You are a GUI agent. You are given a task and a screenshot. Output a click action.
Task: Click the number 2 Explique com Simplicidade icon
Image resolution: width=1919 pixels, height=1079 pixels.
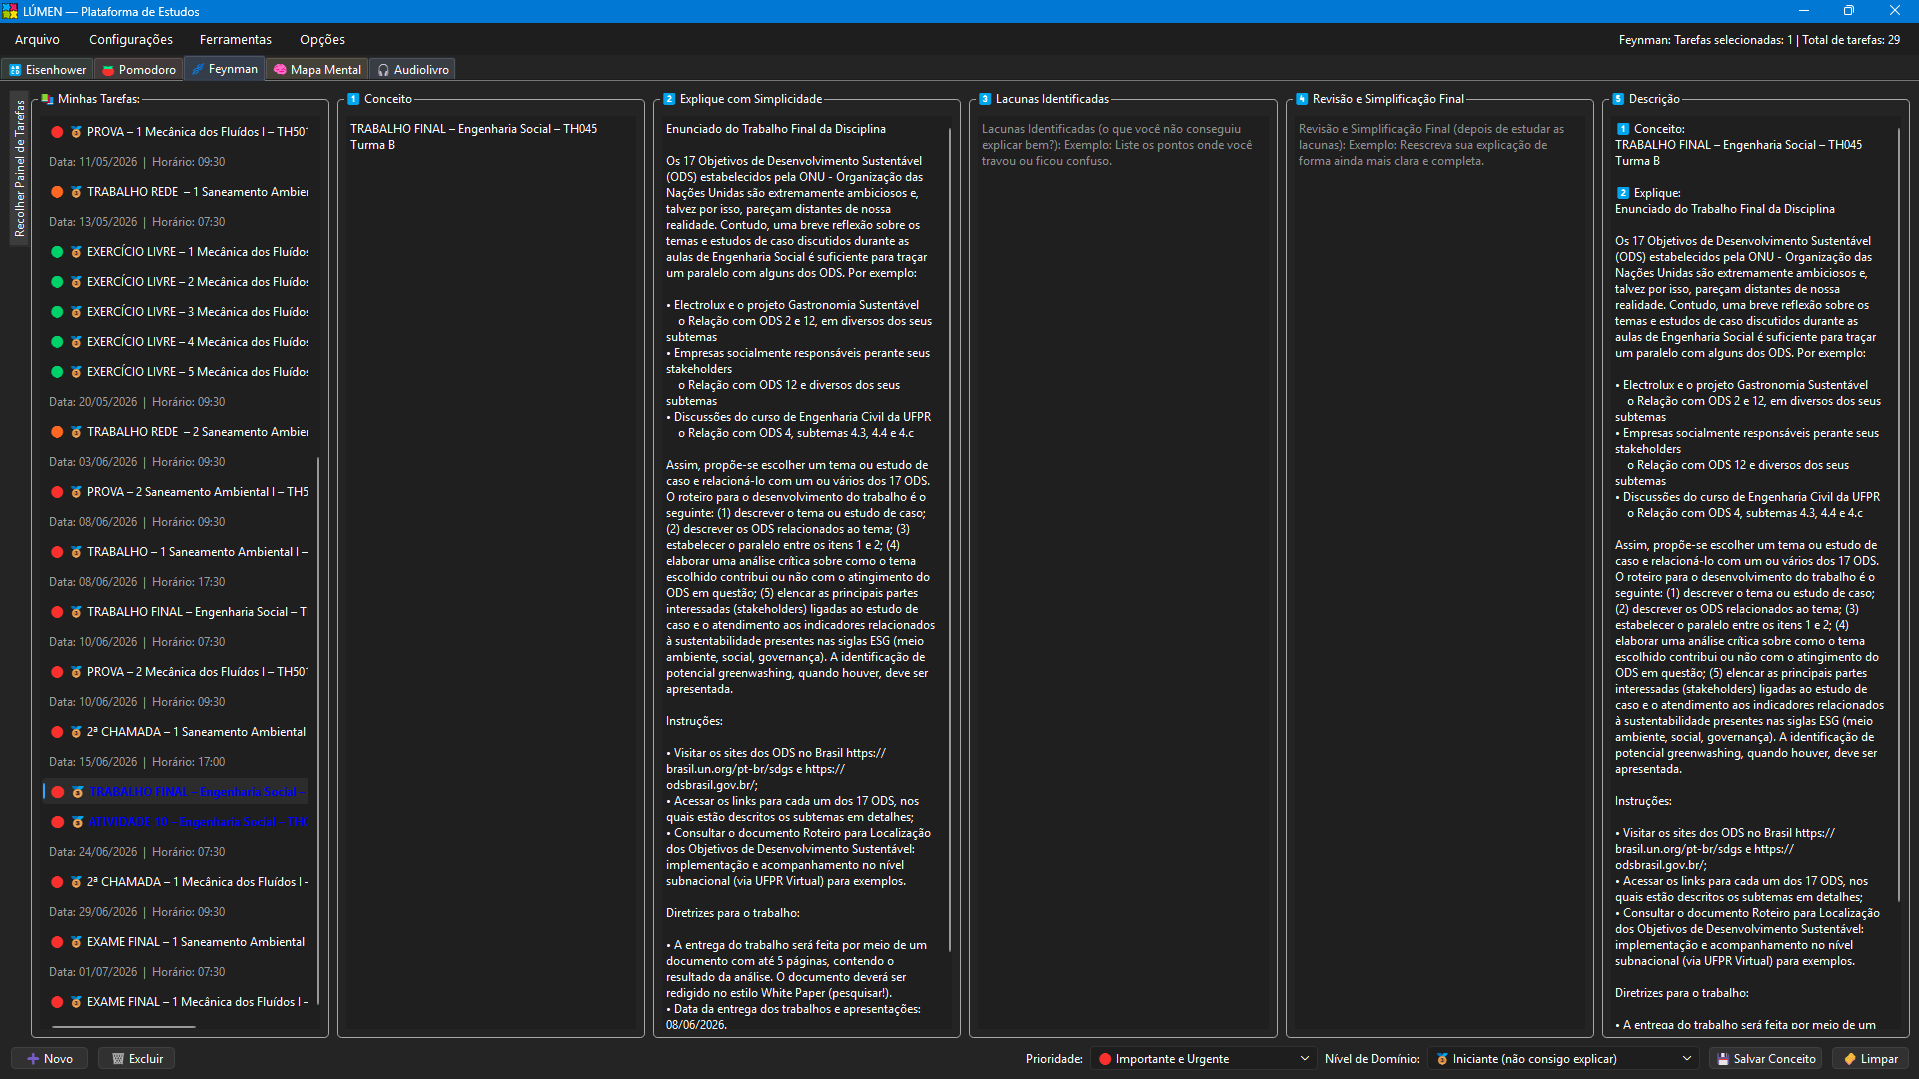[x=669, y=99]
